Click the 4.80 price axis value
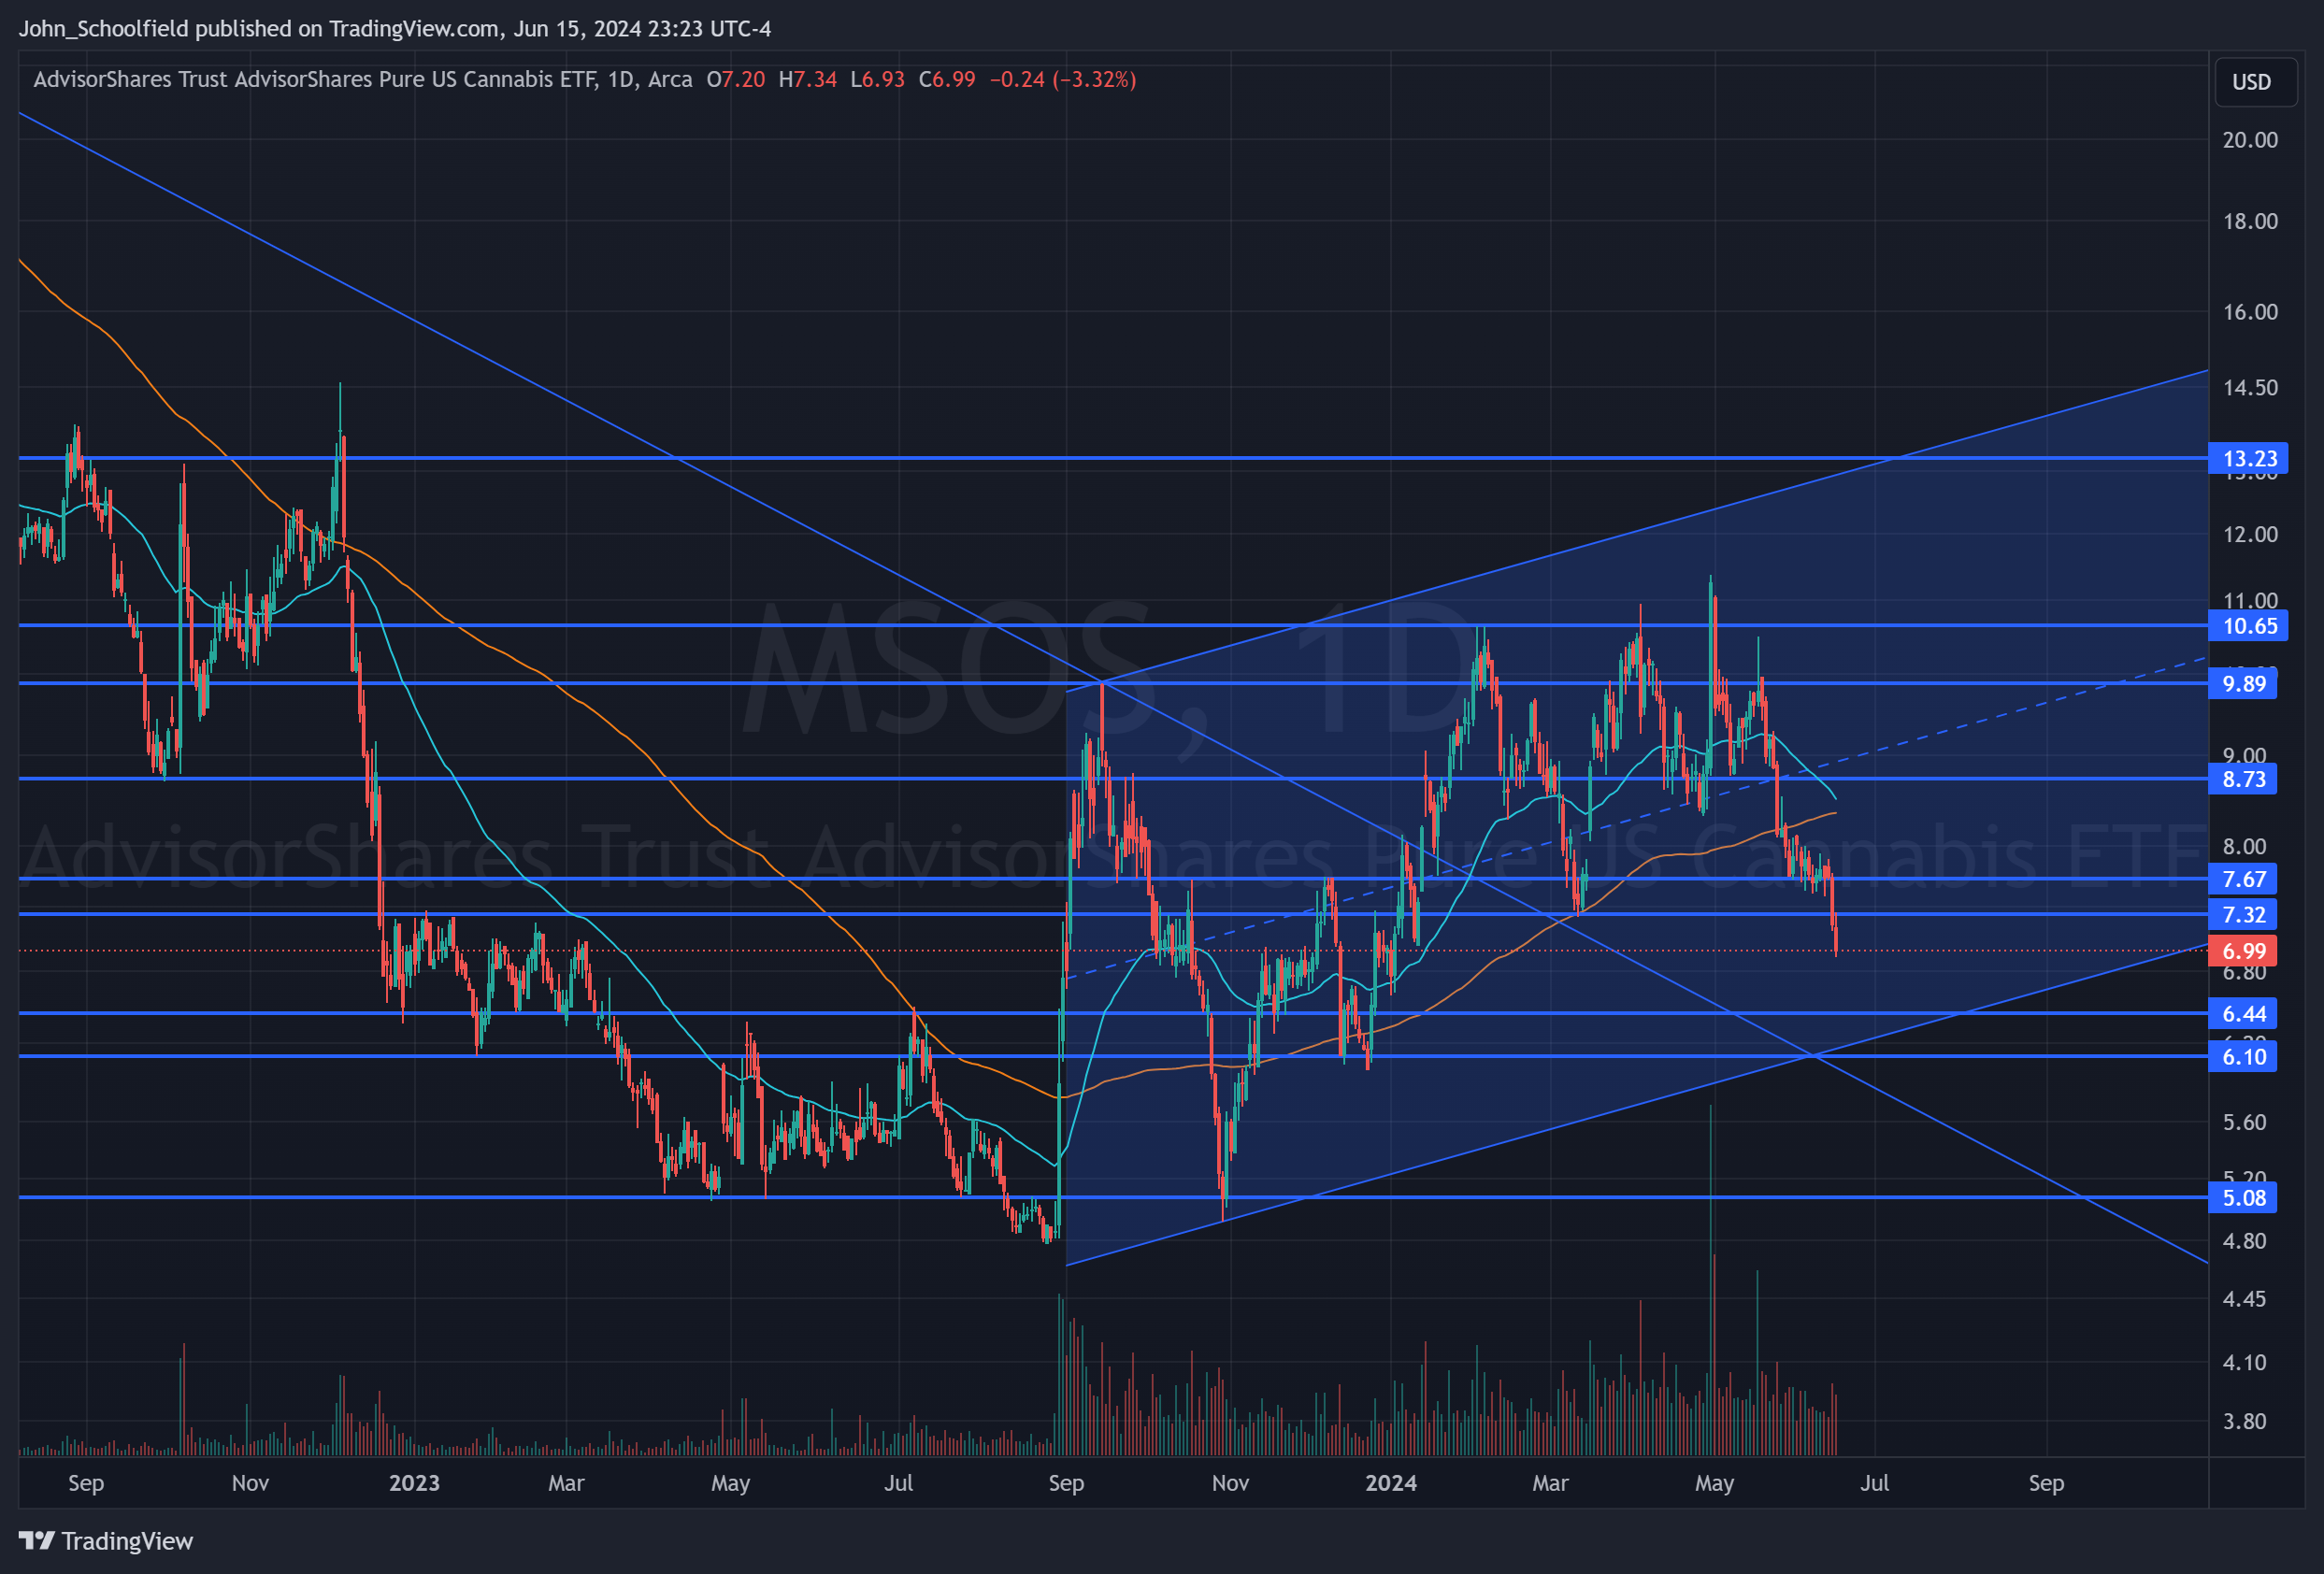The image size is (2324, 1574). tap(2244, 1241)
